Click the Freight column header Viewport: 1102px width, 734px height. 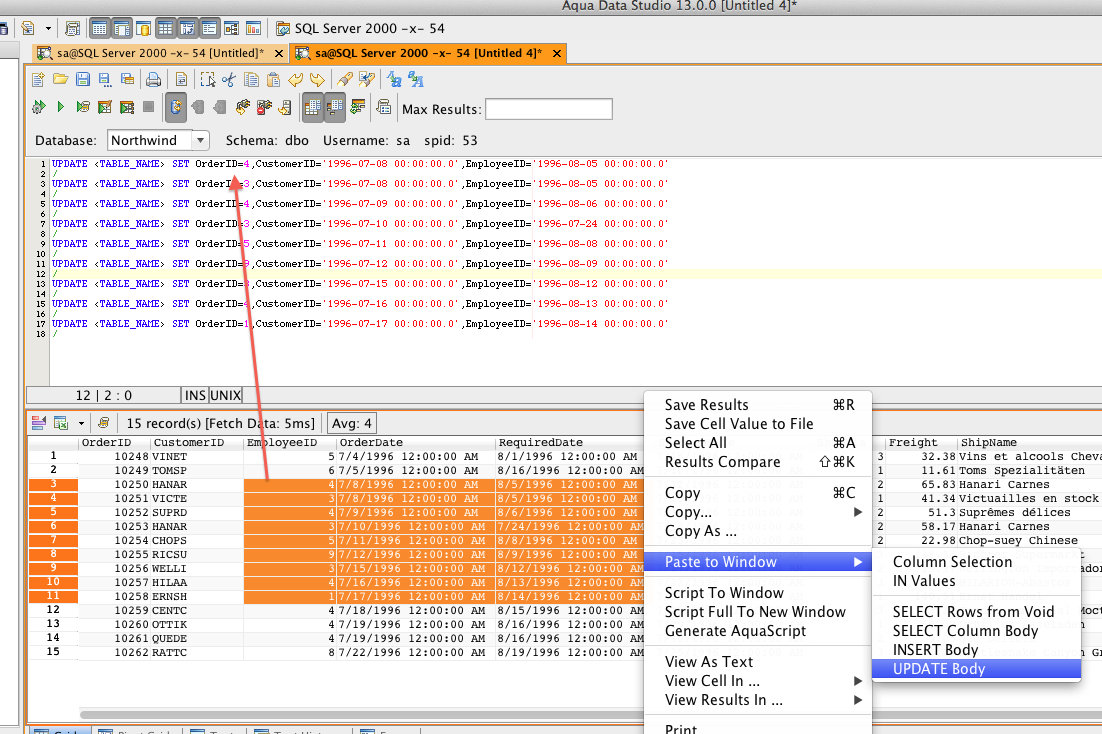pos(921,442)
